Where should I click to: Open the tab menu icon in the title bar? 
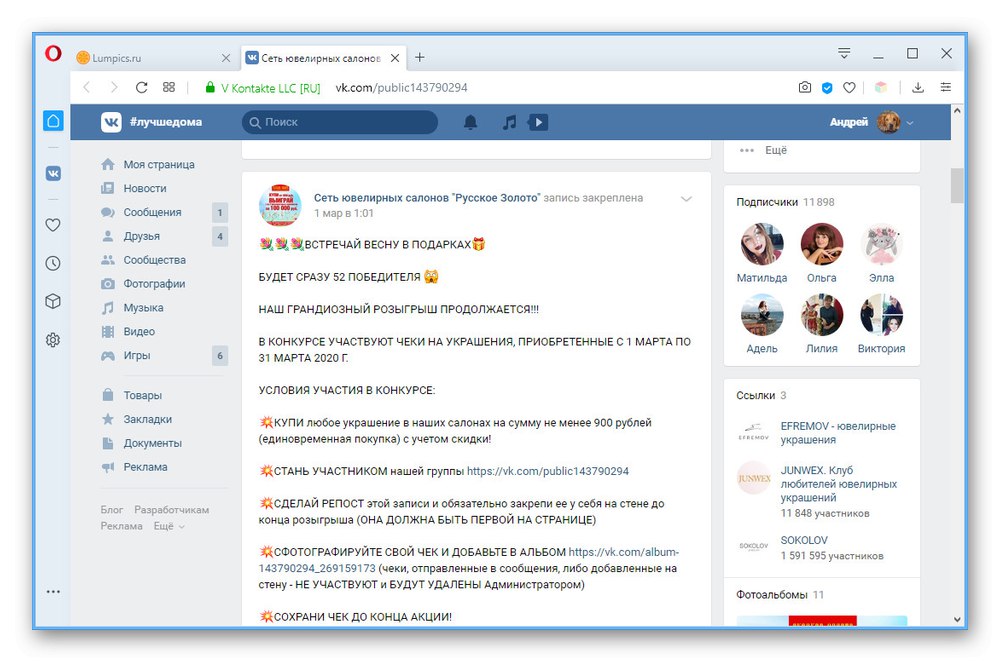tap(844, 54)
